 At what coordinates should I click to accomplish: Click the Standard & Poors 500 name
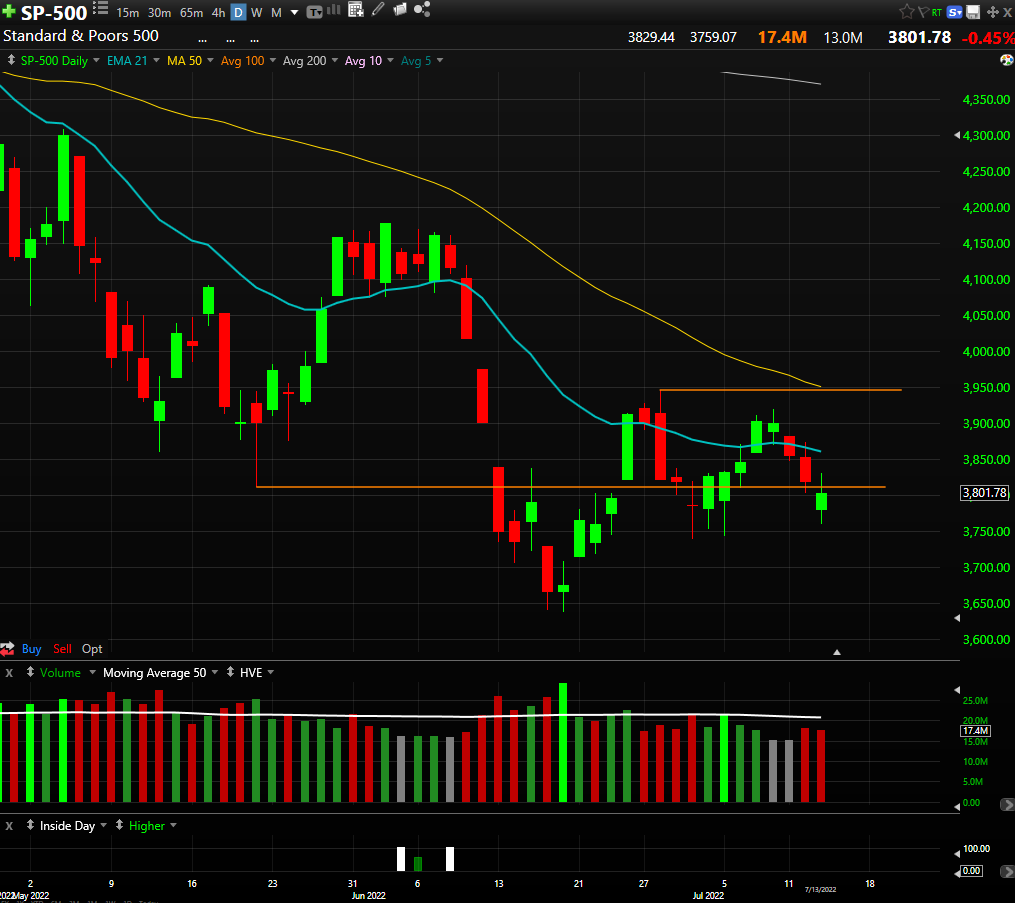point(81,36)
